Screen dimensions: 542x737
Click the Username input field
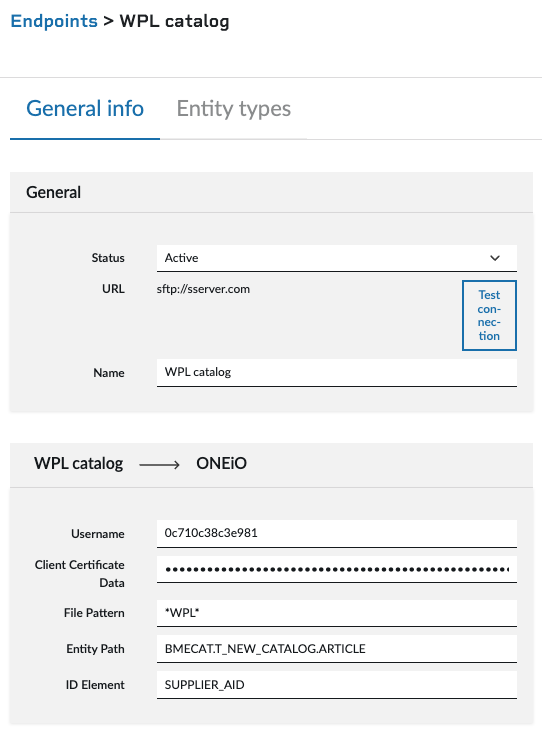coord(337,533)
